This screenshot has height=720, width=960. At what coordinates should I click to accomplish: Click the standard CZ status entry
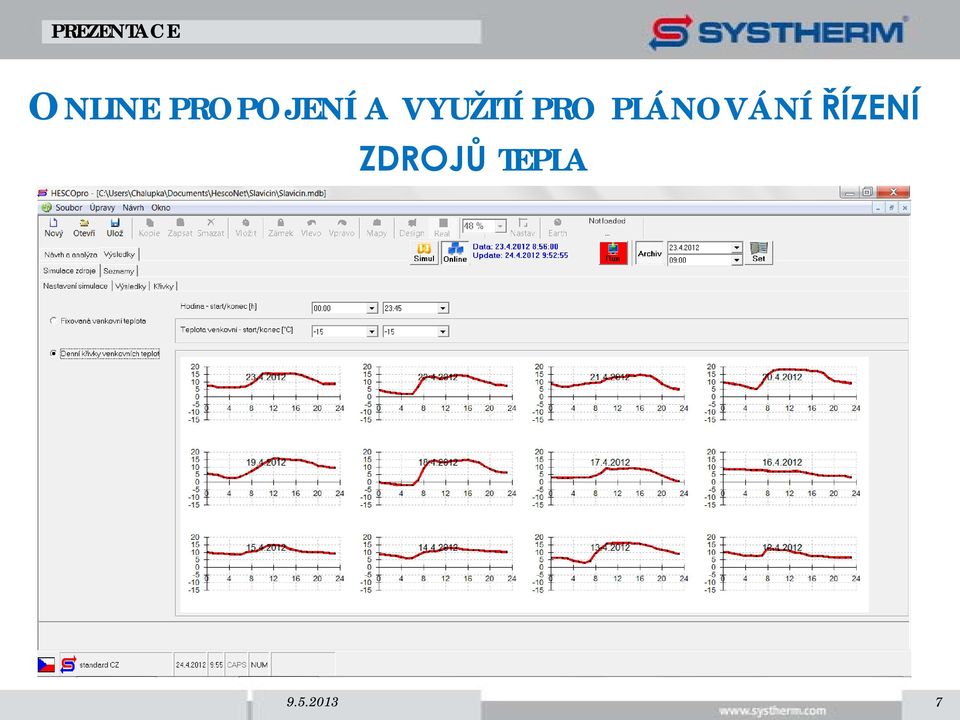pyautogui.click(x=99, y=665)
